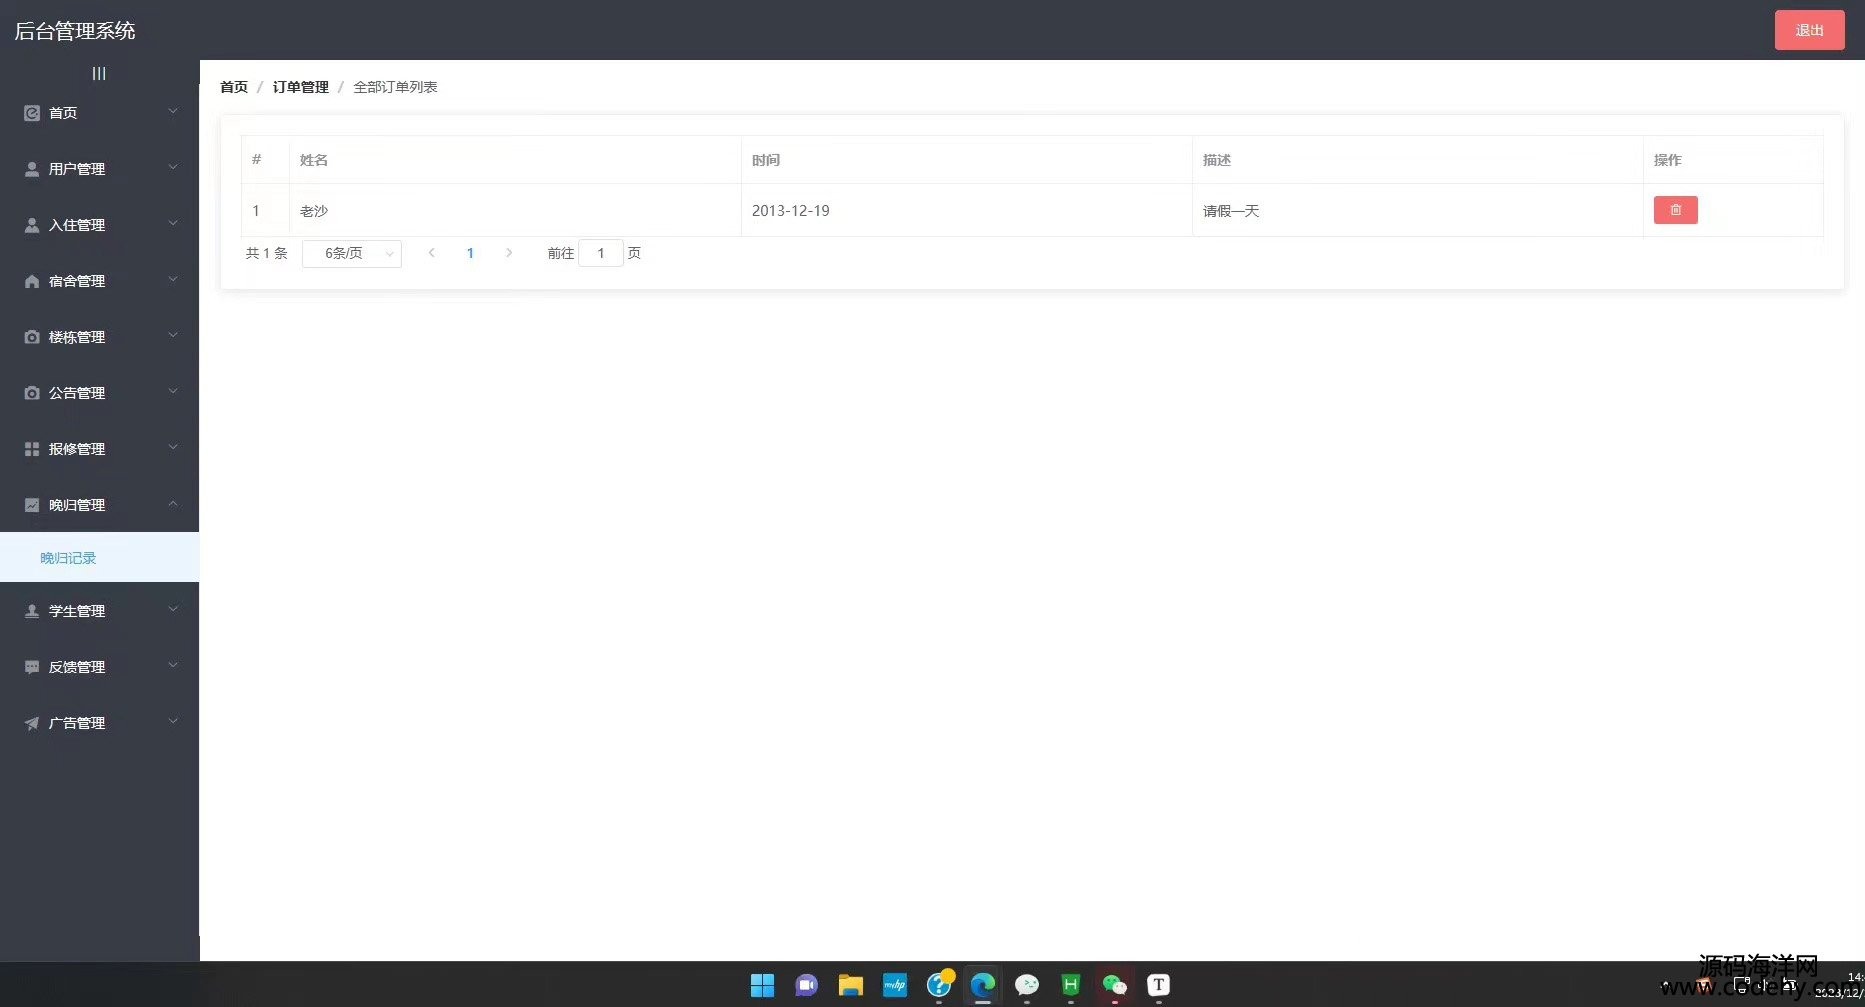Viewport: 1865px width, 1007px height.
Task: Select the 晚归记录 submenu item
Action: [x=68, y=558]
